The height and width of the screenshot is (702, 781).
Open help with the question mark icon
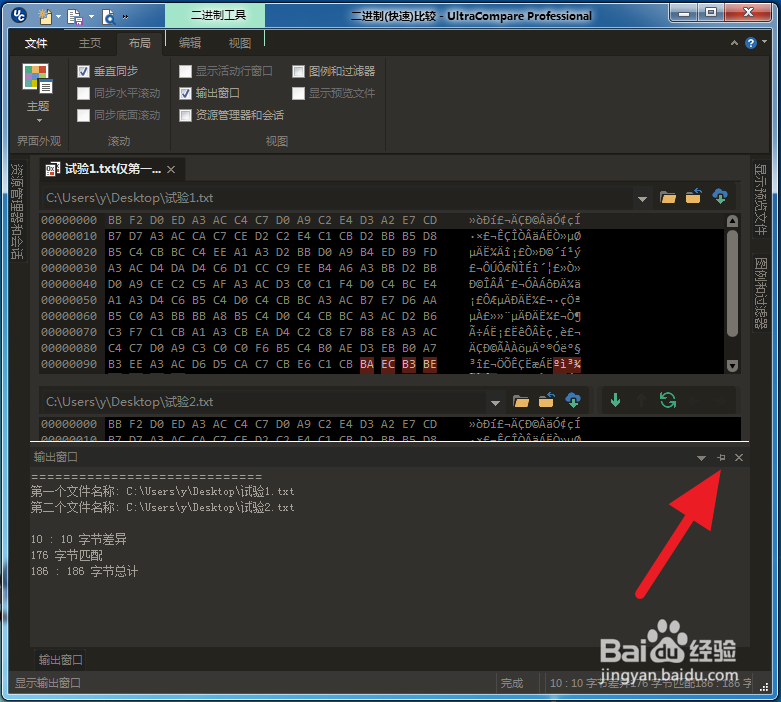(751, 43)
